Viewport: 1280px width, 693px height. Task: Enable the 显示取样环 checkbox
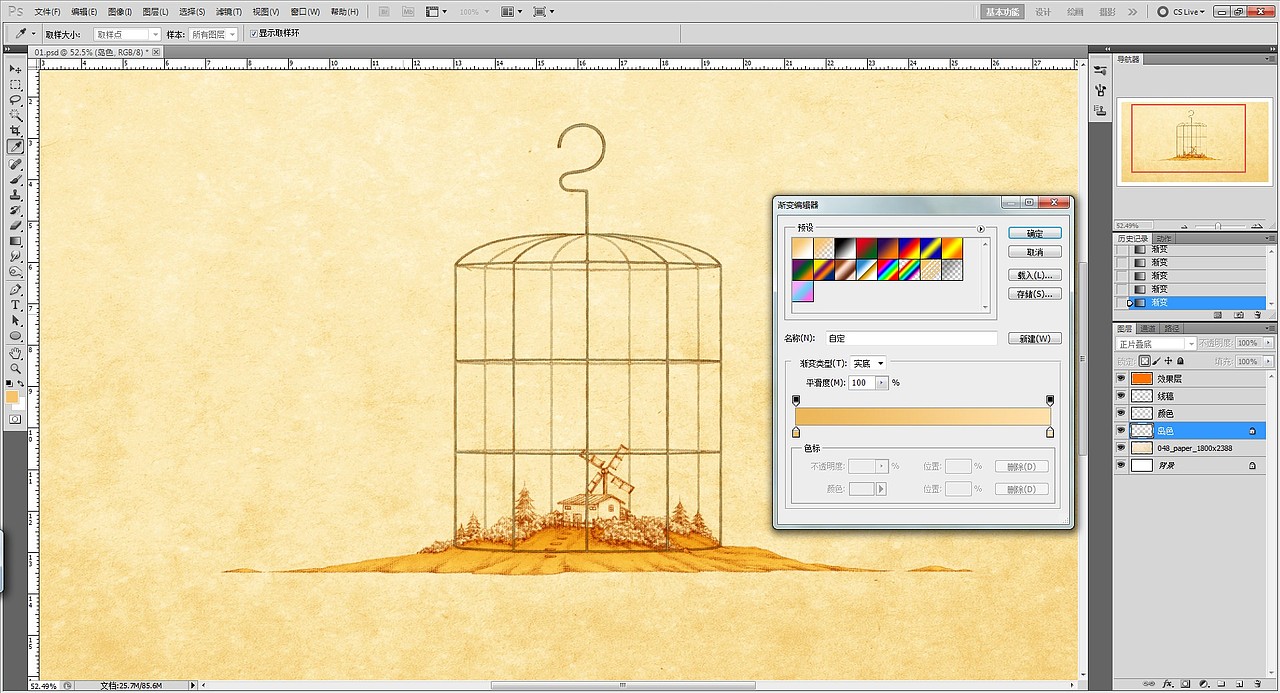click(254, 34)
